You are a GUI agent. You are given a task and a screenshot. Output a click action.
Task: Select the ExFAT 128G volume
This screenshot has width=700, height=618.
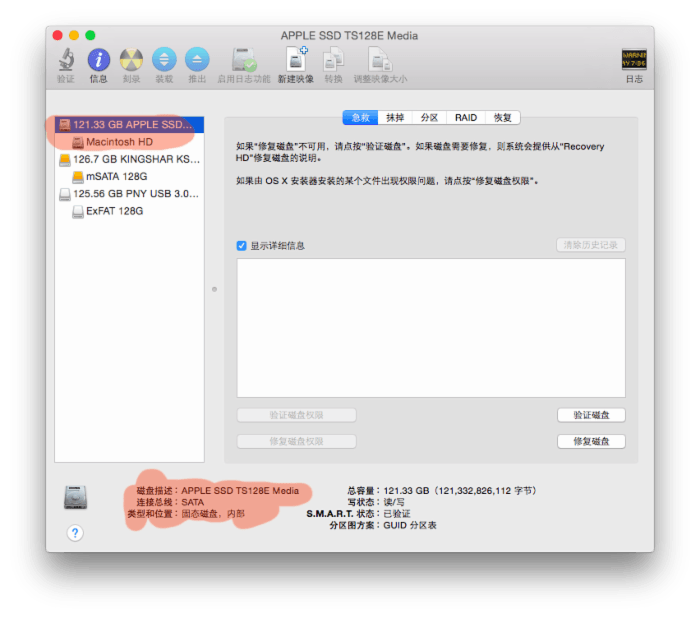point(114,211)
